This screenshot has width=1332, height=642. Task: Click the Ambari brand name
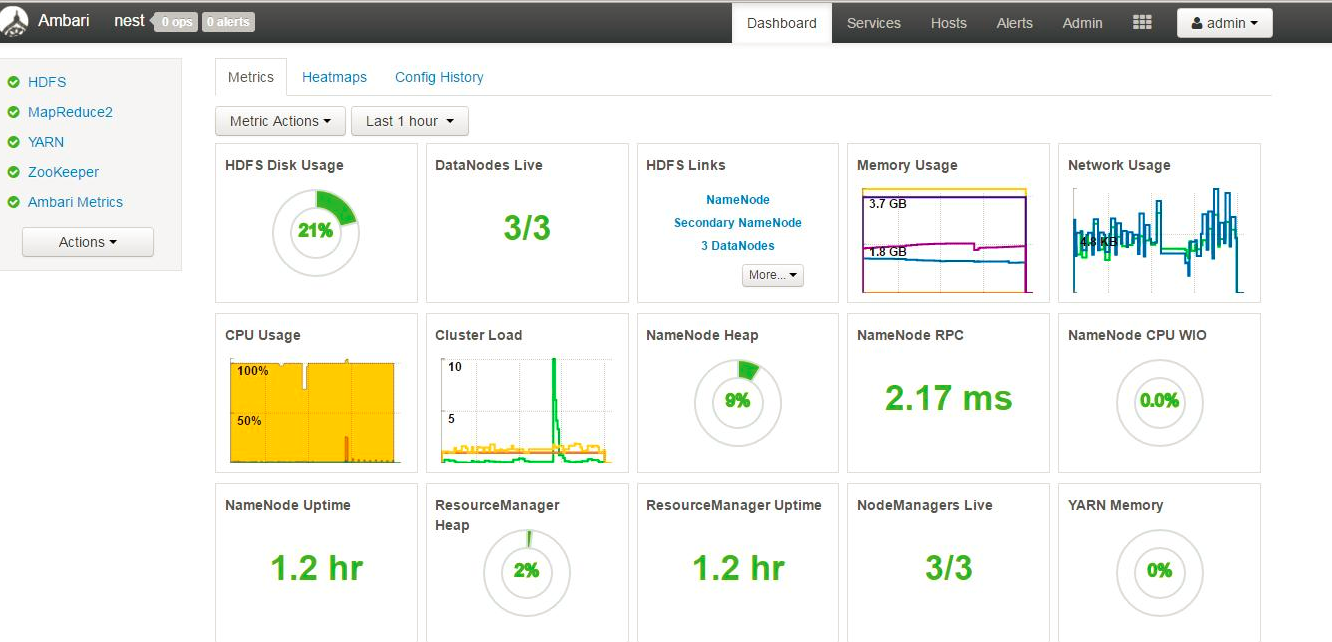(64, 20)
